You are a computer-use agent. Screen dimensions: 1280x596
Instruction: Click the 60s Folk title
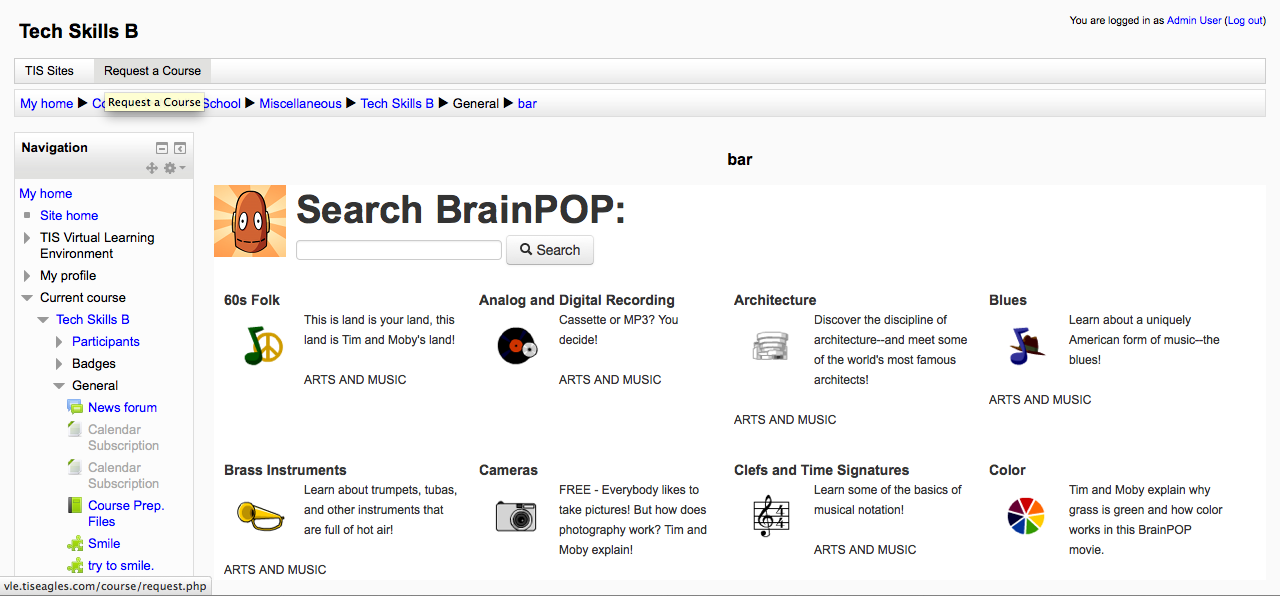(252, 300)
